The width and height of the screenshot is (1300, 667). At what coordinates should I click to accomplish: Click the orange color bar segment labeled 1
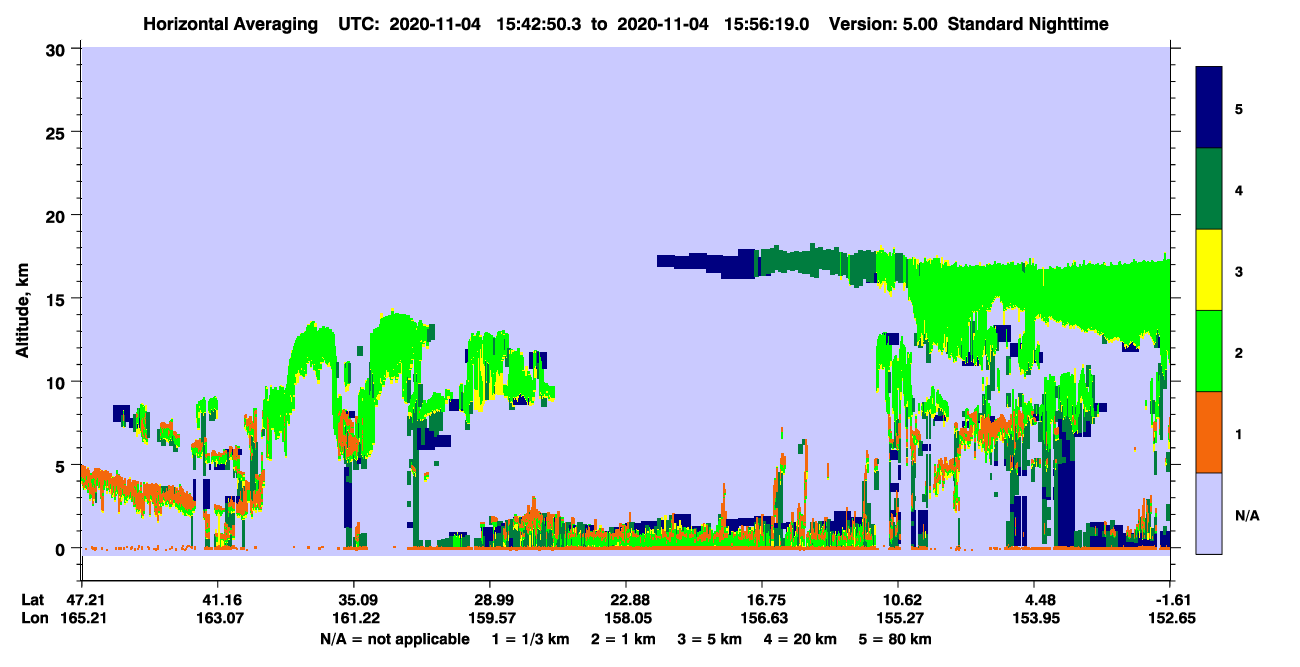pos(1209,431)
